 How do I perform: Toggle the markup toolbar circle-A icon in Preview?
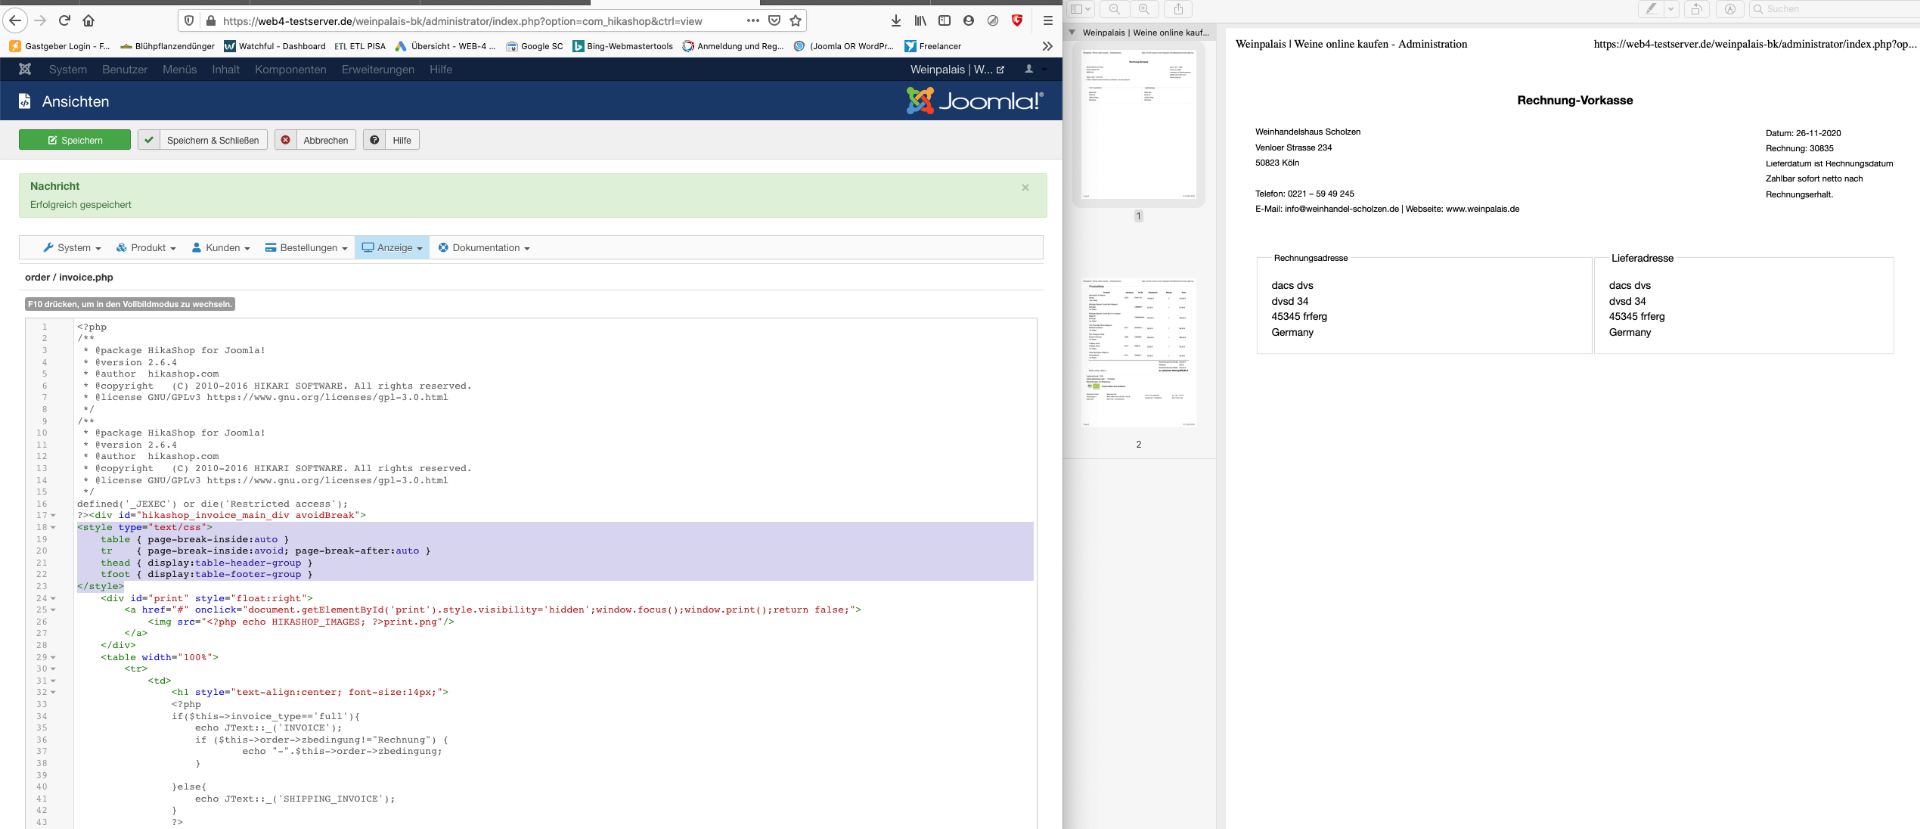(1730, 9)
